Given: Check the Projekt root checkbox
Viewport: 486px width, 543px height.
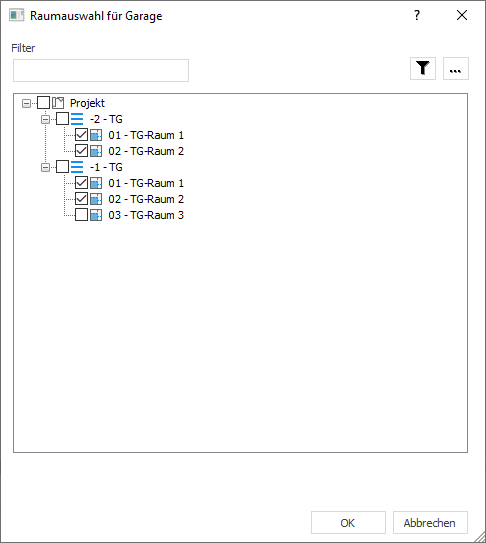Looking at the screenshot, I should point(43,103).
